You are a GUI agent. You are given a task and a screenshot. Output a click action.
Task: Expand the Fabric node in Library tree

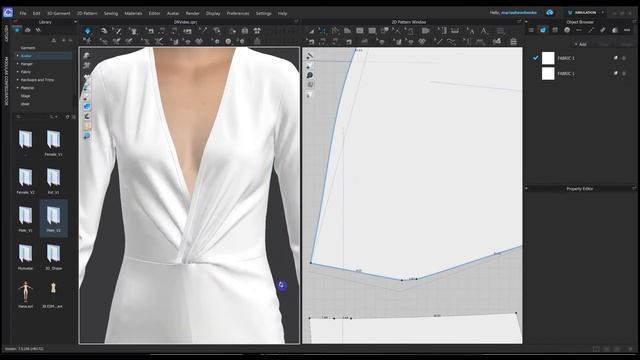tap(17, 72)
